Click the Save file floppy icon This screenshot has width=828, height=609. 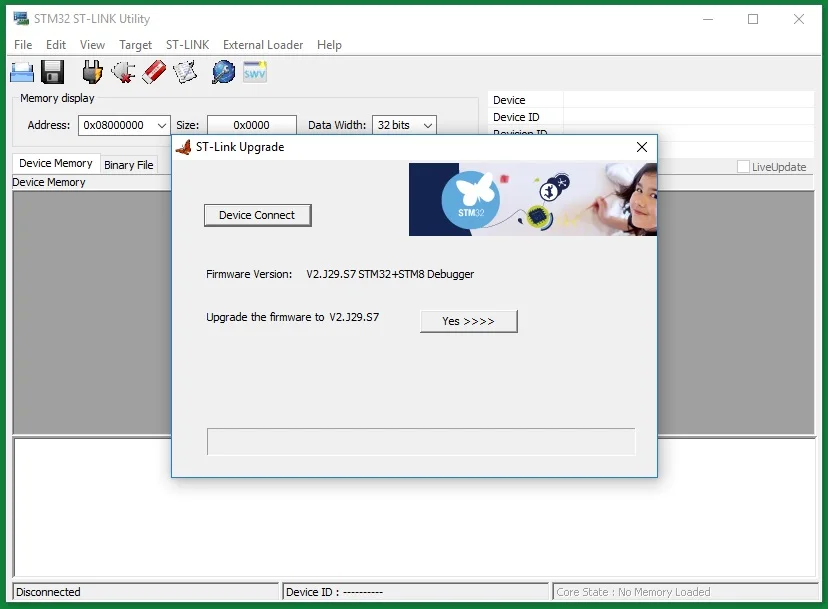click(x=53, y=72)
